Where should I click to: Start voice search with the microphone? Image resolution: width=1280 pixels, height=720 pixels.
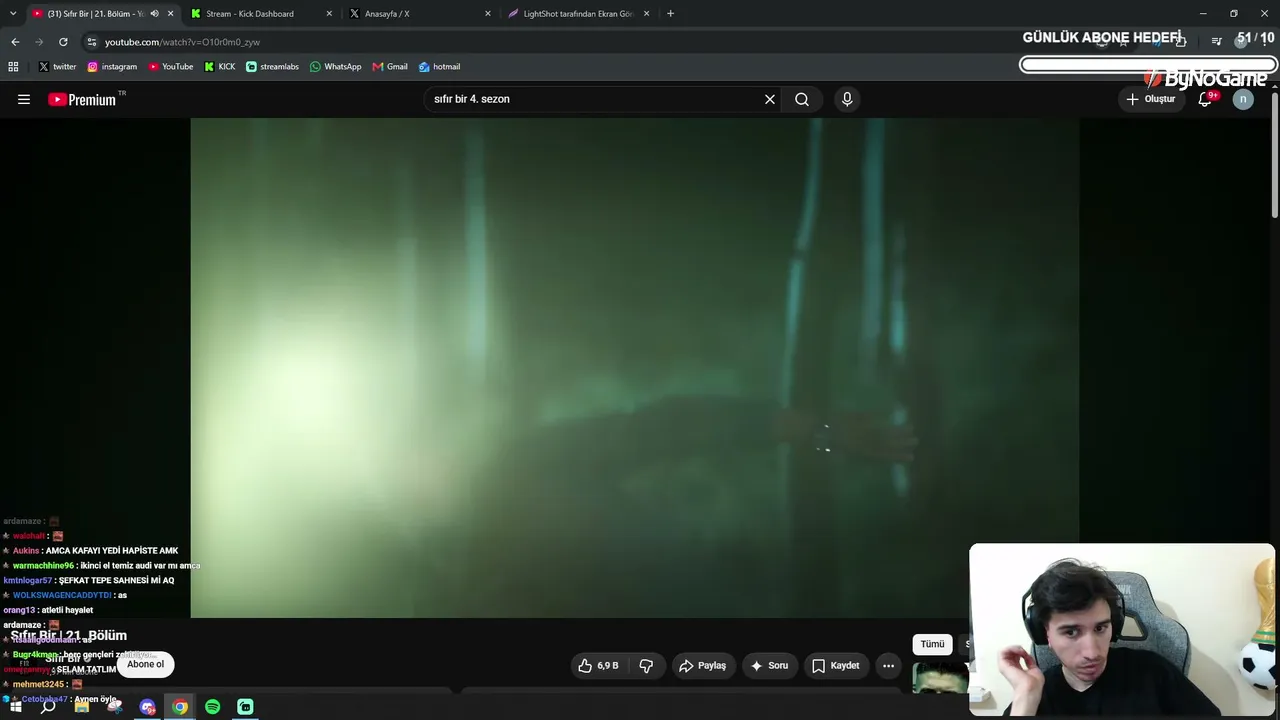[847, 99]
